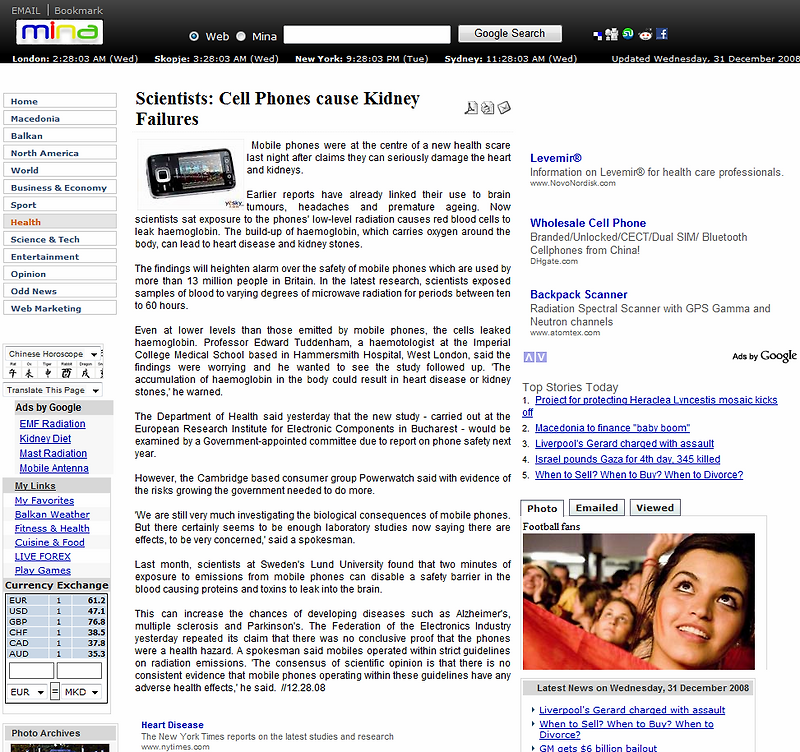Click the print article icon

[x=487, y=108]
